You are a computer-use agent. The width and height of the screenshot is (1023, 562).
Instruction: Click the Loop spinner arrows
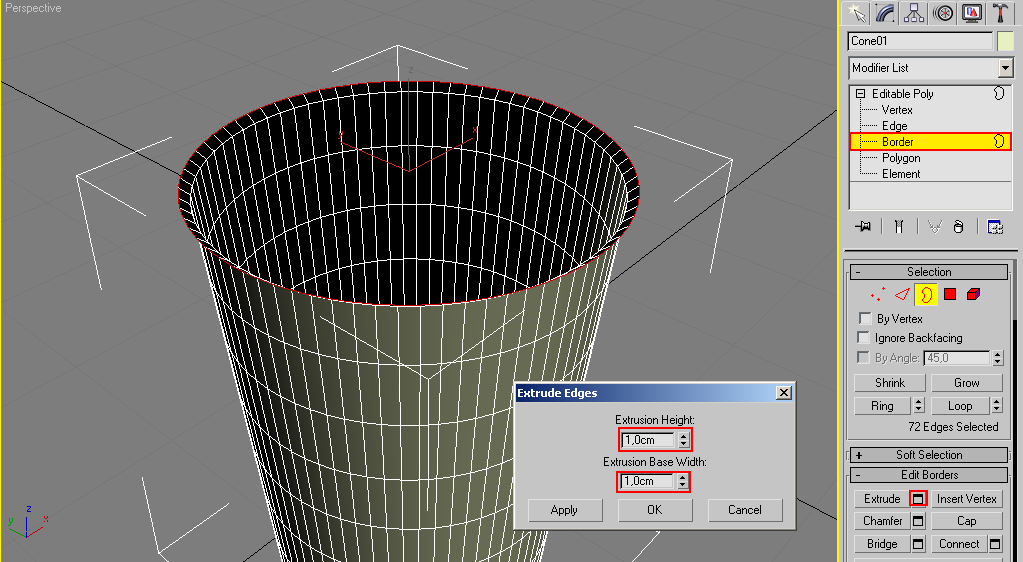(x=996, y=405)
